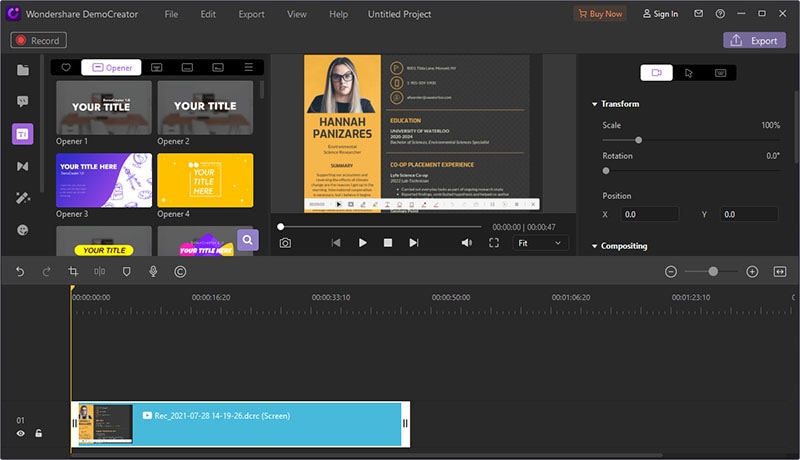Mute the preview volume speaker
The width and height of the screenshot is (800, 460).
tap(466, 243)
